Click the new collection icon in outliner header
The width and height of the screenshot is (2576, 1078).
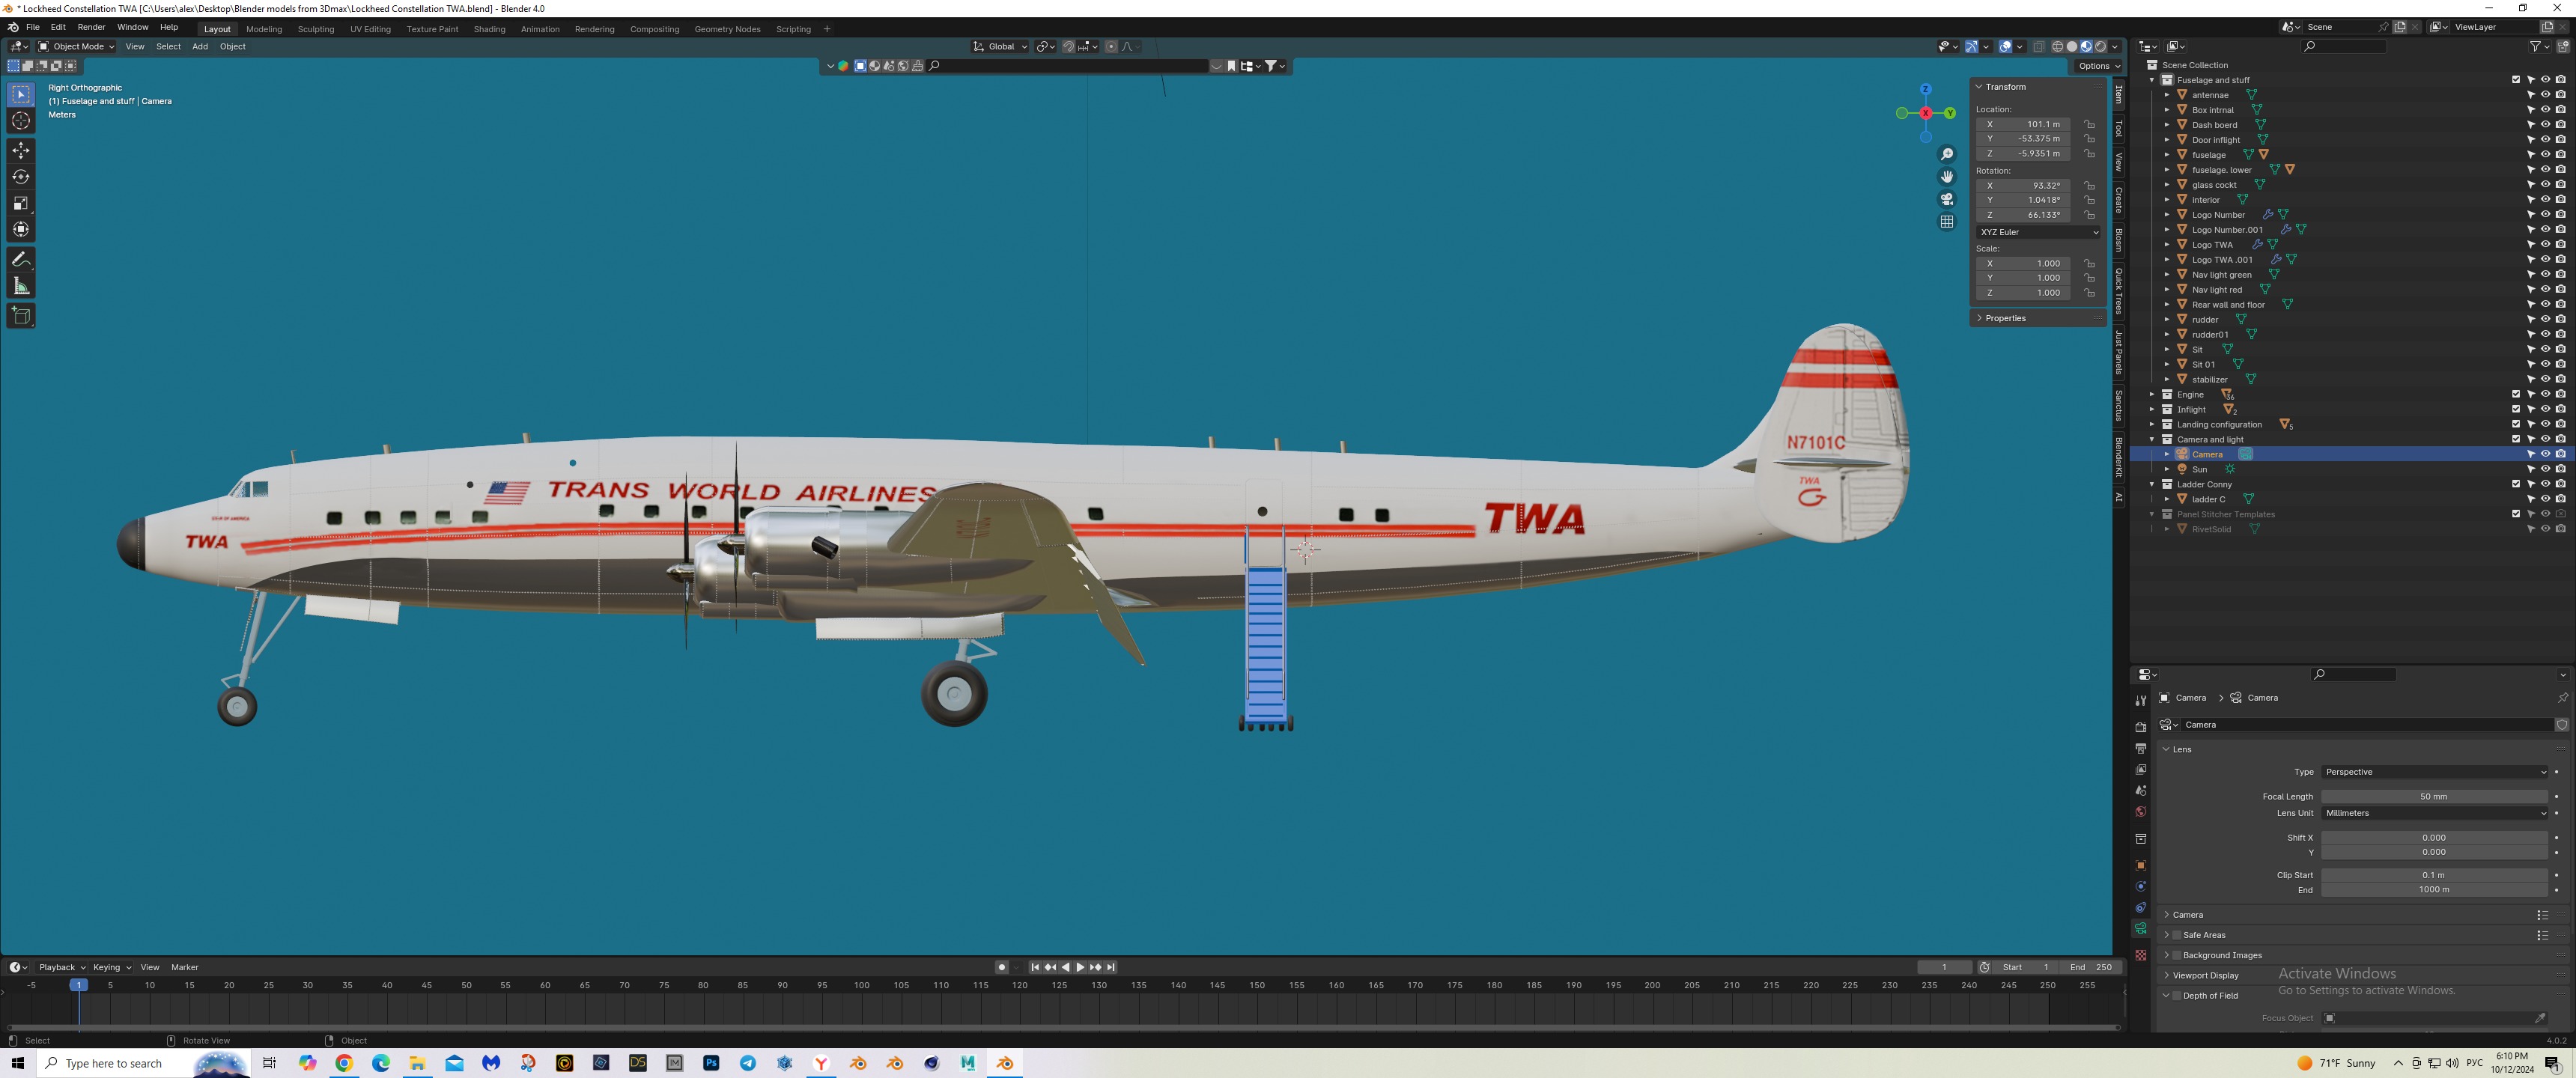pos(2562,46)
